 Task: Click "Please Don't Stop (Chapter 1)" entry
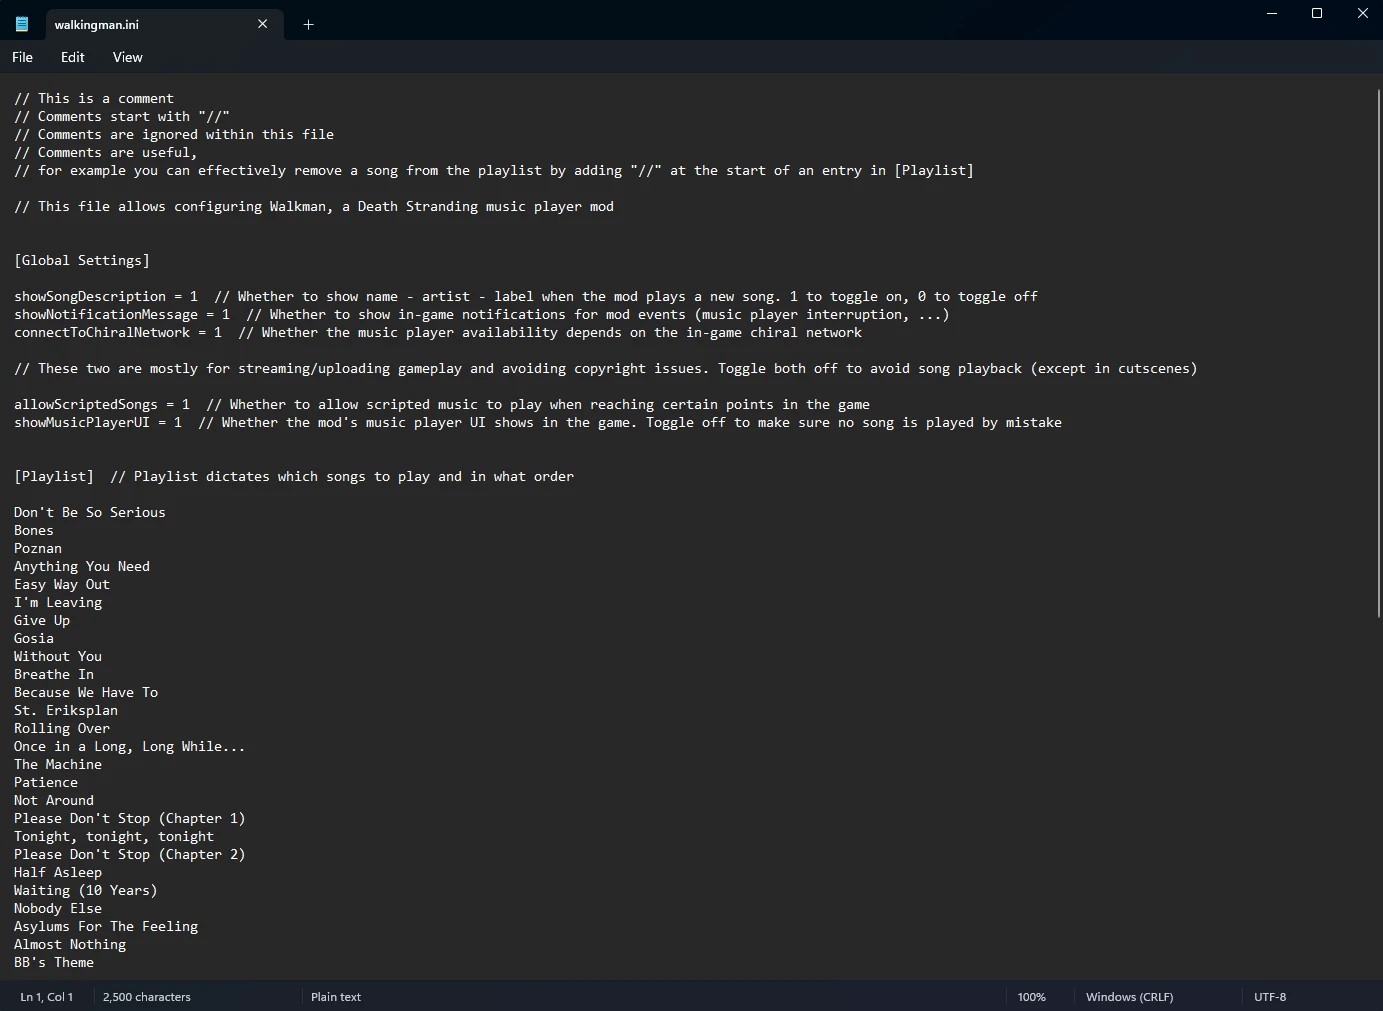coord(130,818)
